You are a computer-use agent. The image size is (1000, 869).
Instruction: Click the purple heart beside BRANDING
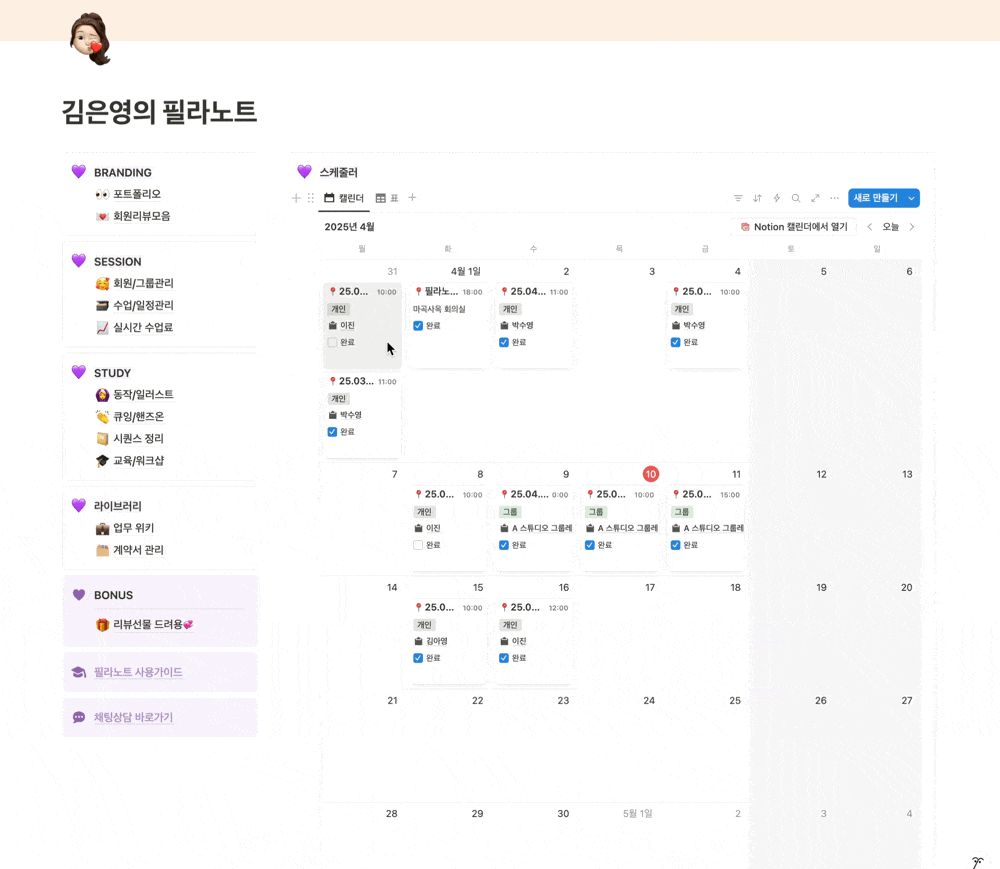(x=78, y=172)
